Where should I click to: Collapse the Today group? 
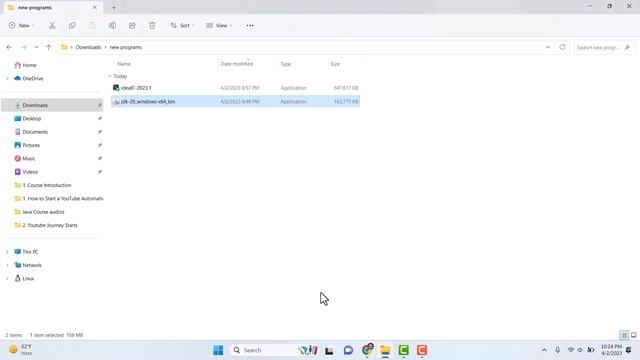[x=109, y=76]
